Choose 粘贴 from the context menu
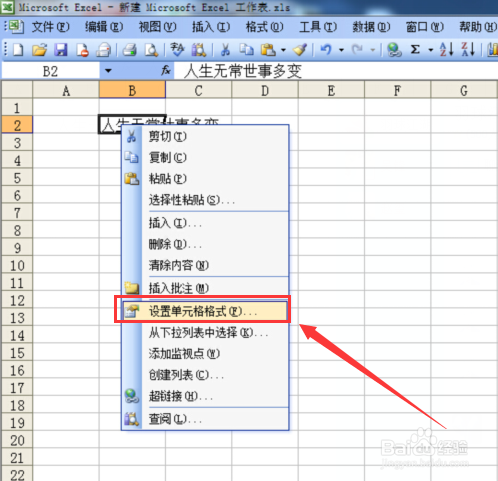The height and width of the screenshot is (481, 498). [205, 179]
